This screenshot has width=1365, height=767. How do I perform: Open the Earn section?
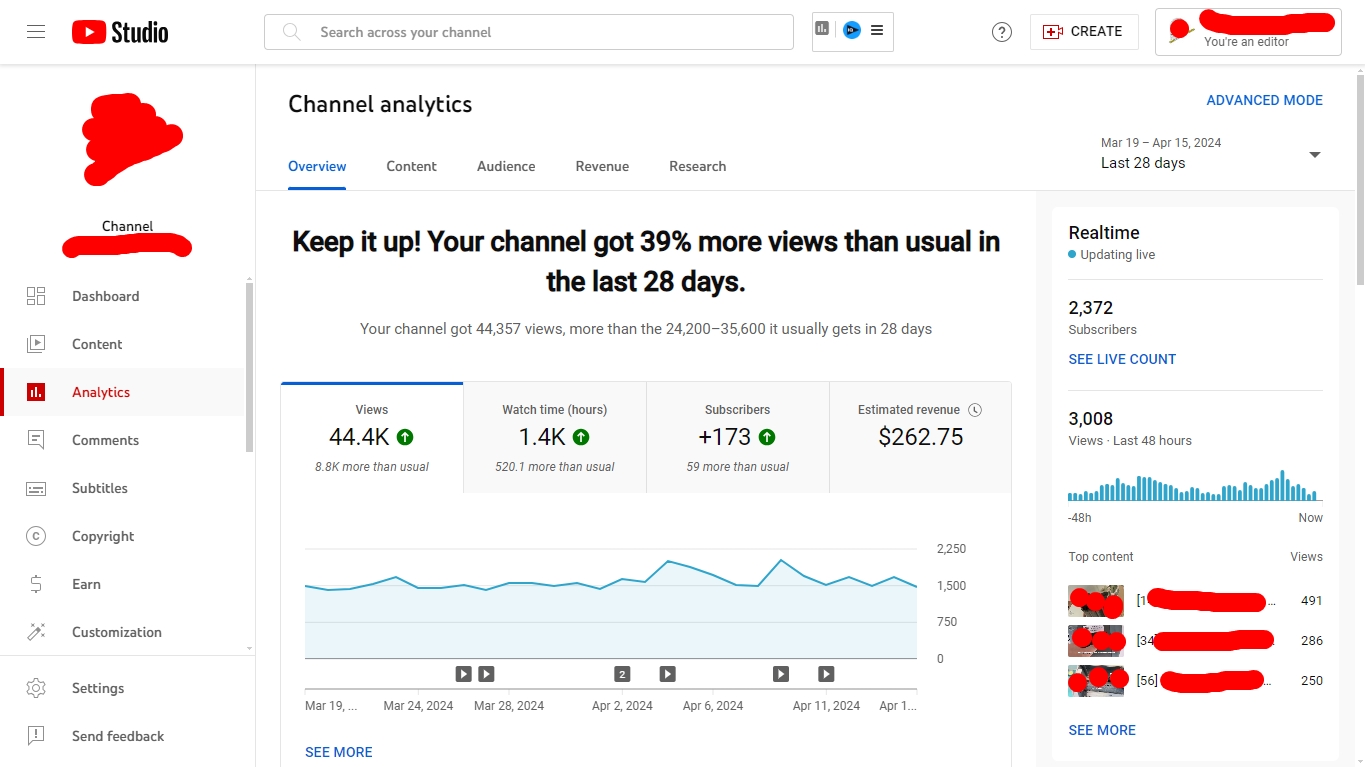pos(86,584)
